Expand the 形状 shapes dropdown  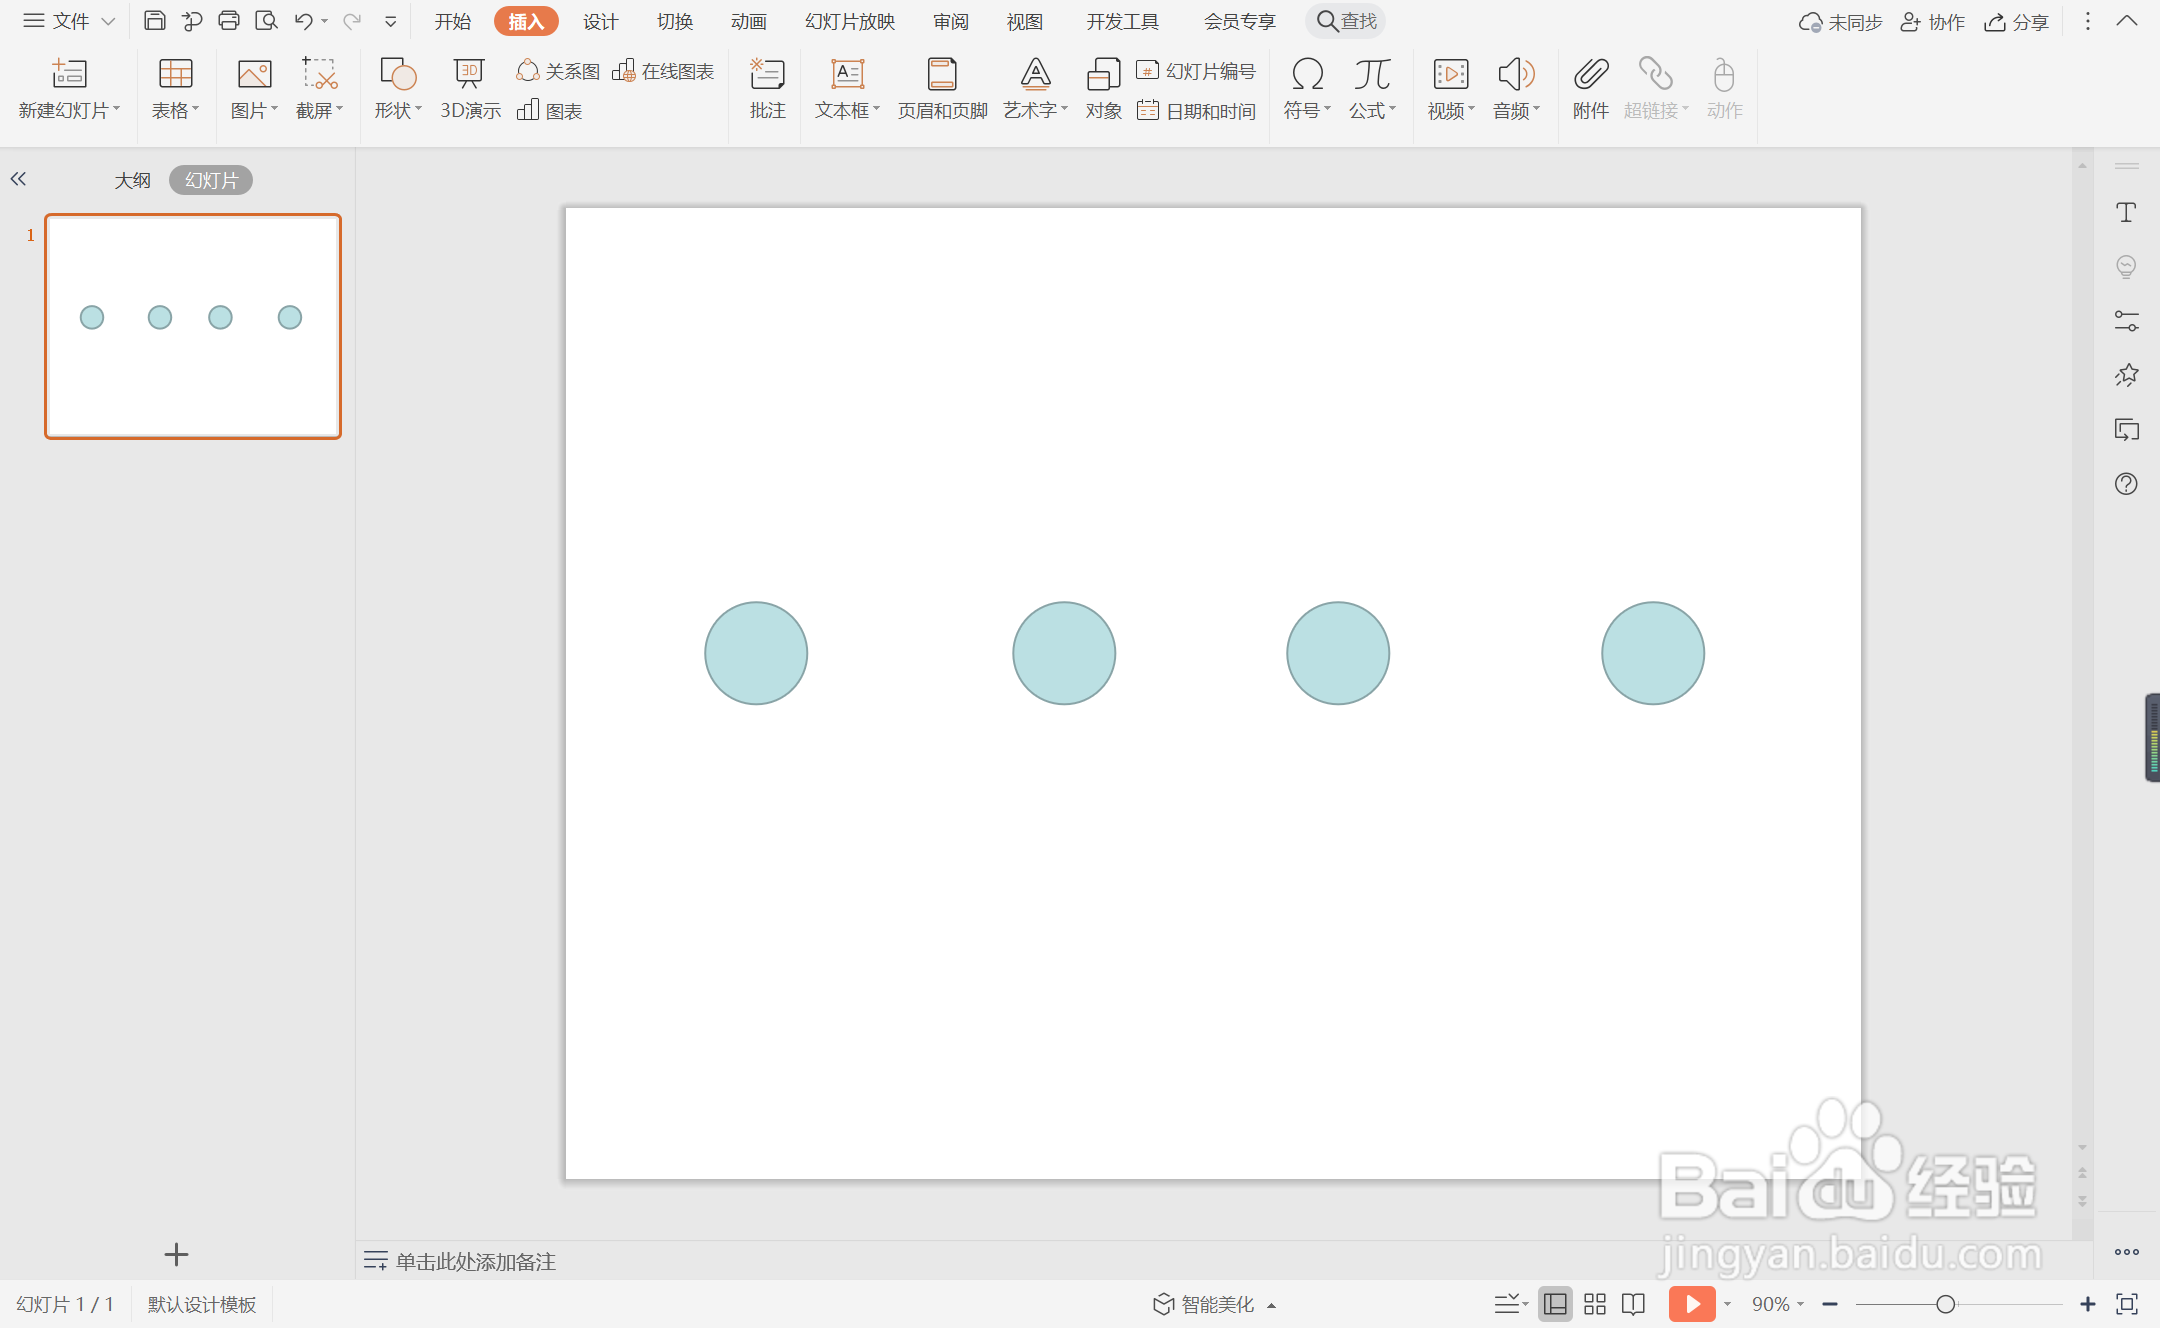pyautogui.click(x=398, y=110)
